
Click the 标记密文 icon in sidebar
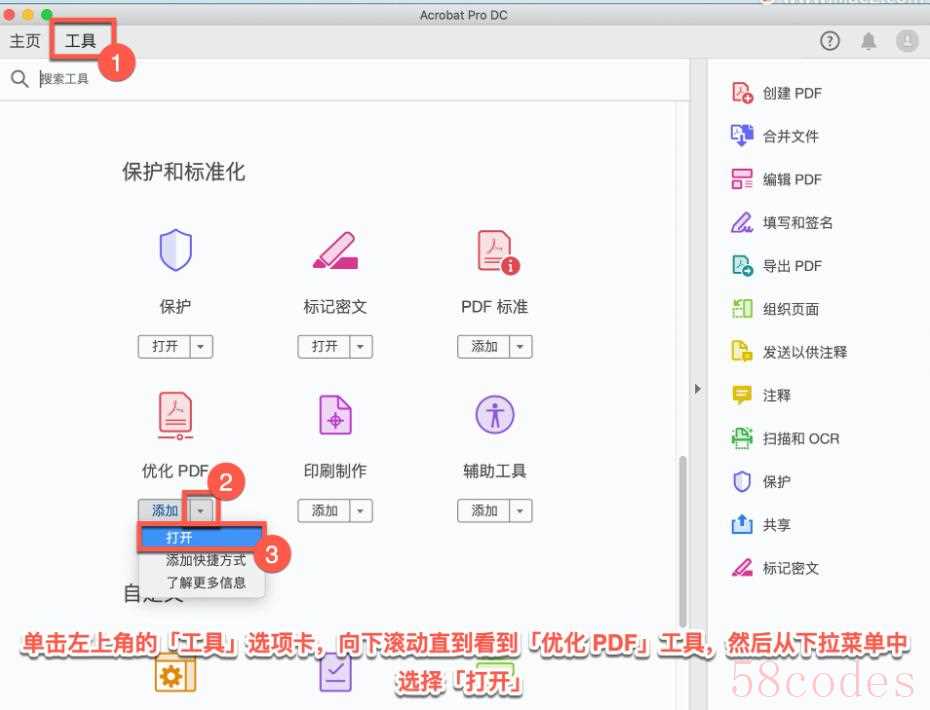pos(742,568)
